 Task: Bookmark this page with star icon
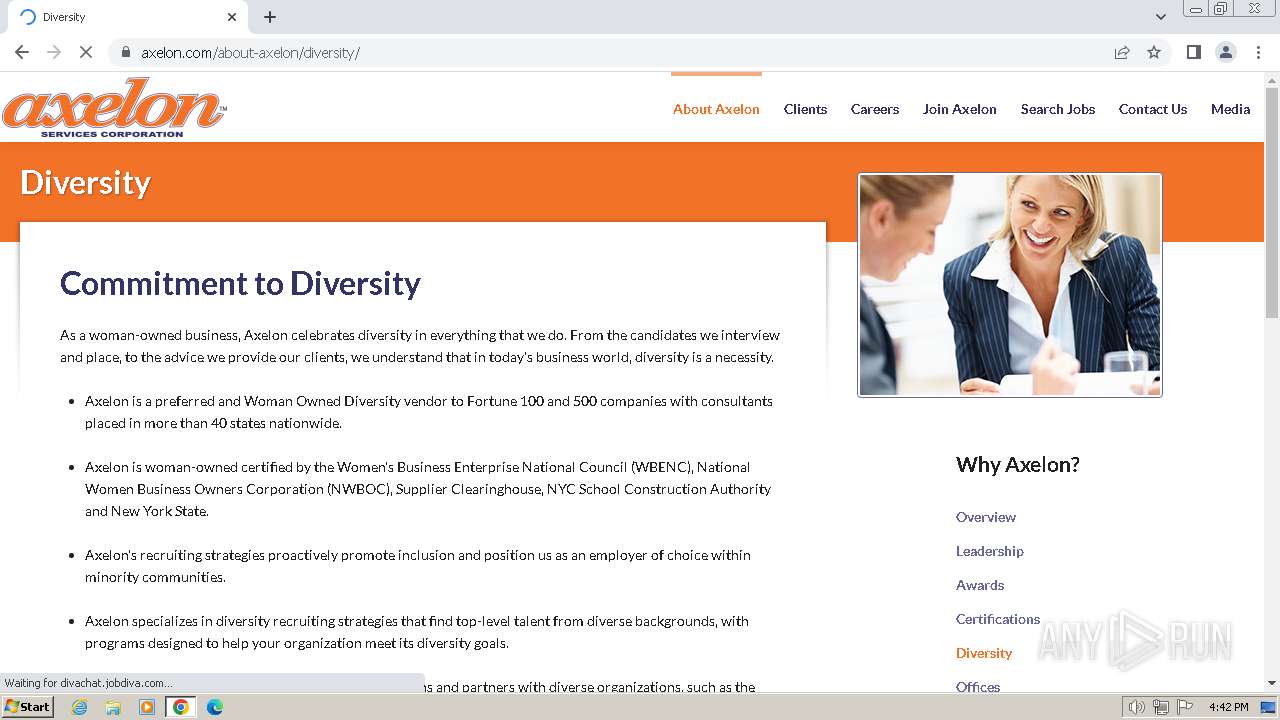pyautogui.click(x=1154, y=52)
